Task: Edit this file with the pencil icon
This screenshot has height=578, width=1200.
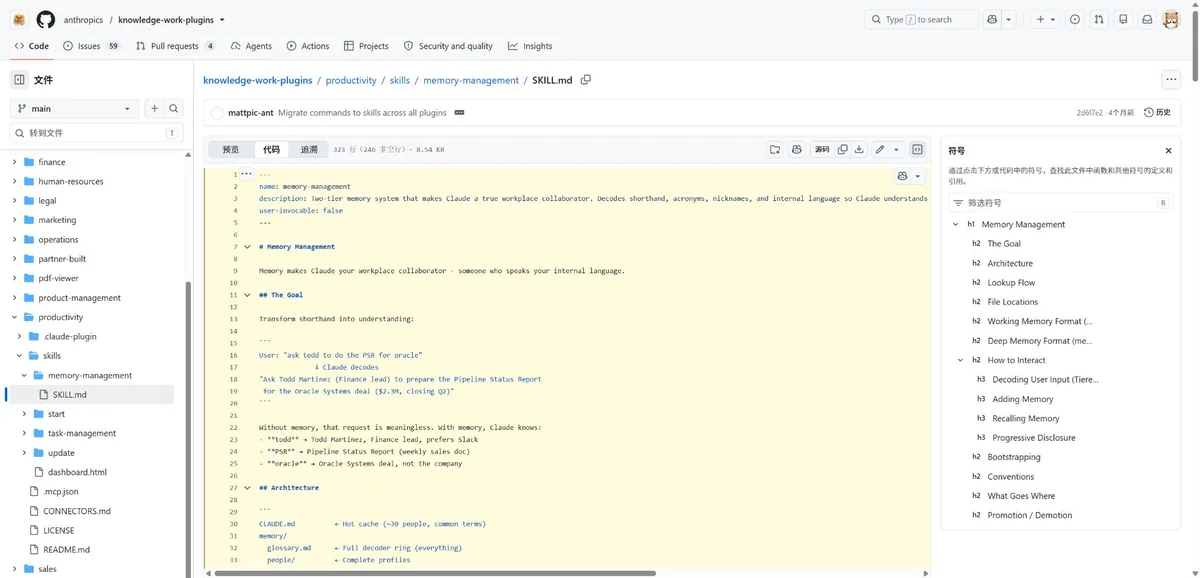Action: click(880, 150)
